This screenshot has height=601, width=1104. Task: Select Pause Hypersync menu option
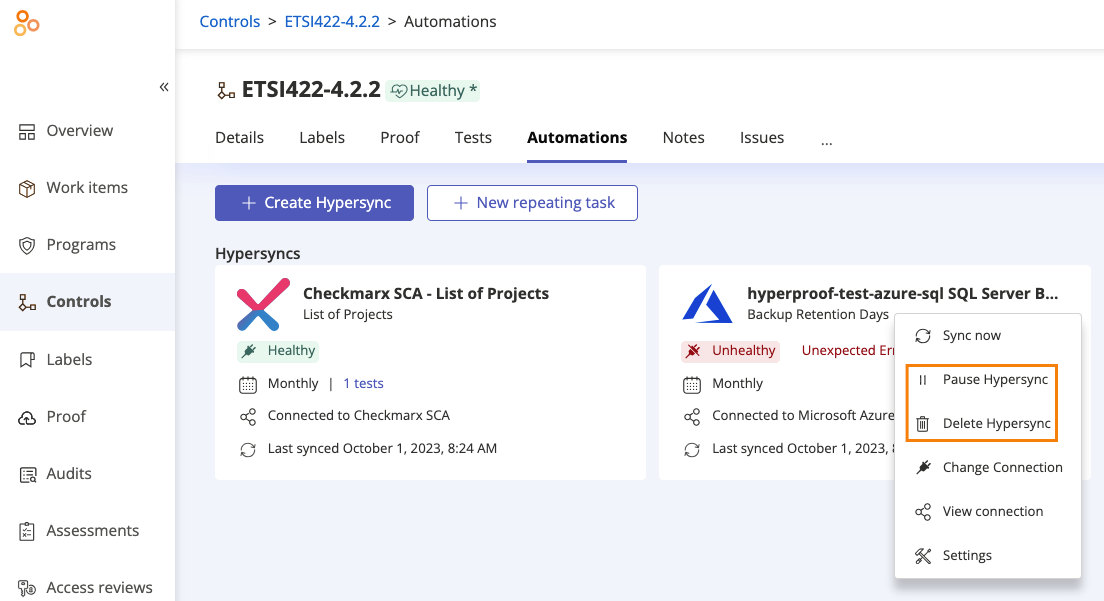tap(988, 380)
